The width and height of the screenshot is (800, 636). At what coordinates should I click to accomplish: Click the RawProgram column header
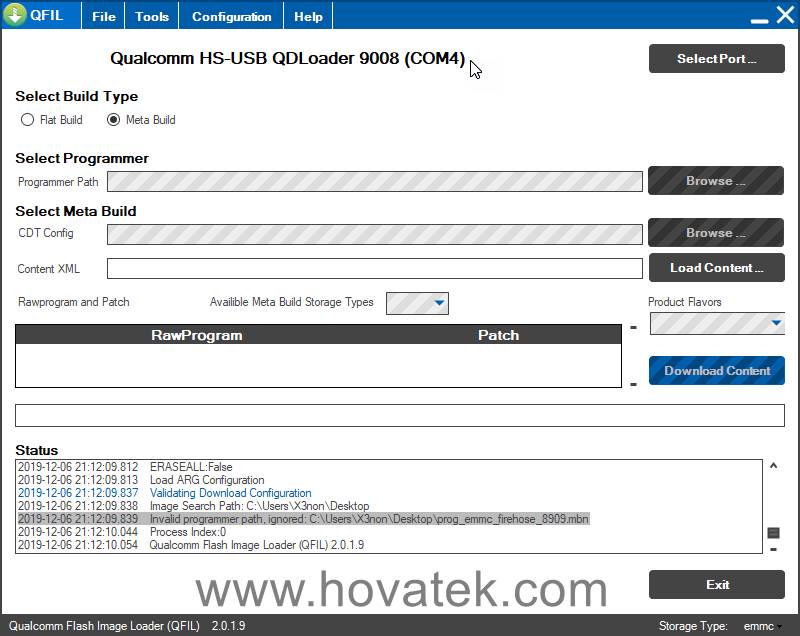click(x=196, y=335)
